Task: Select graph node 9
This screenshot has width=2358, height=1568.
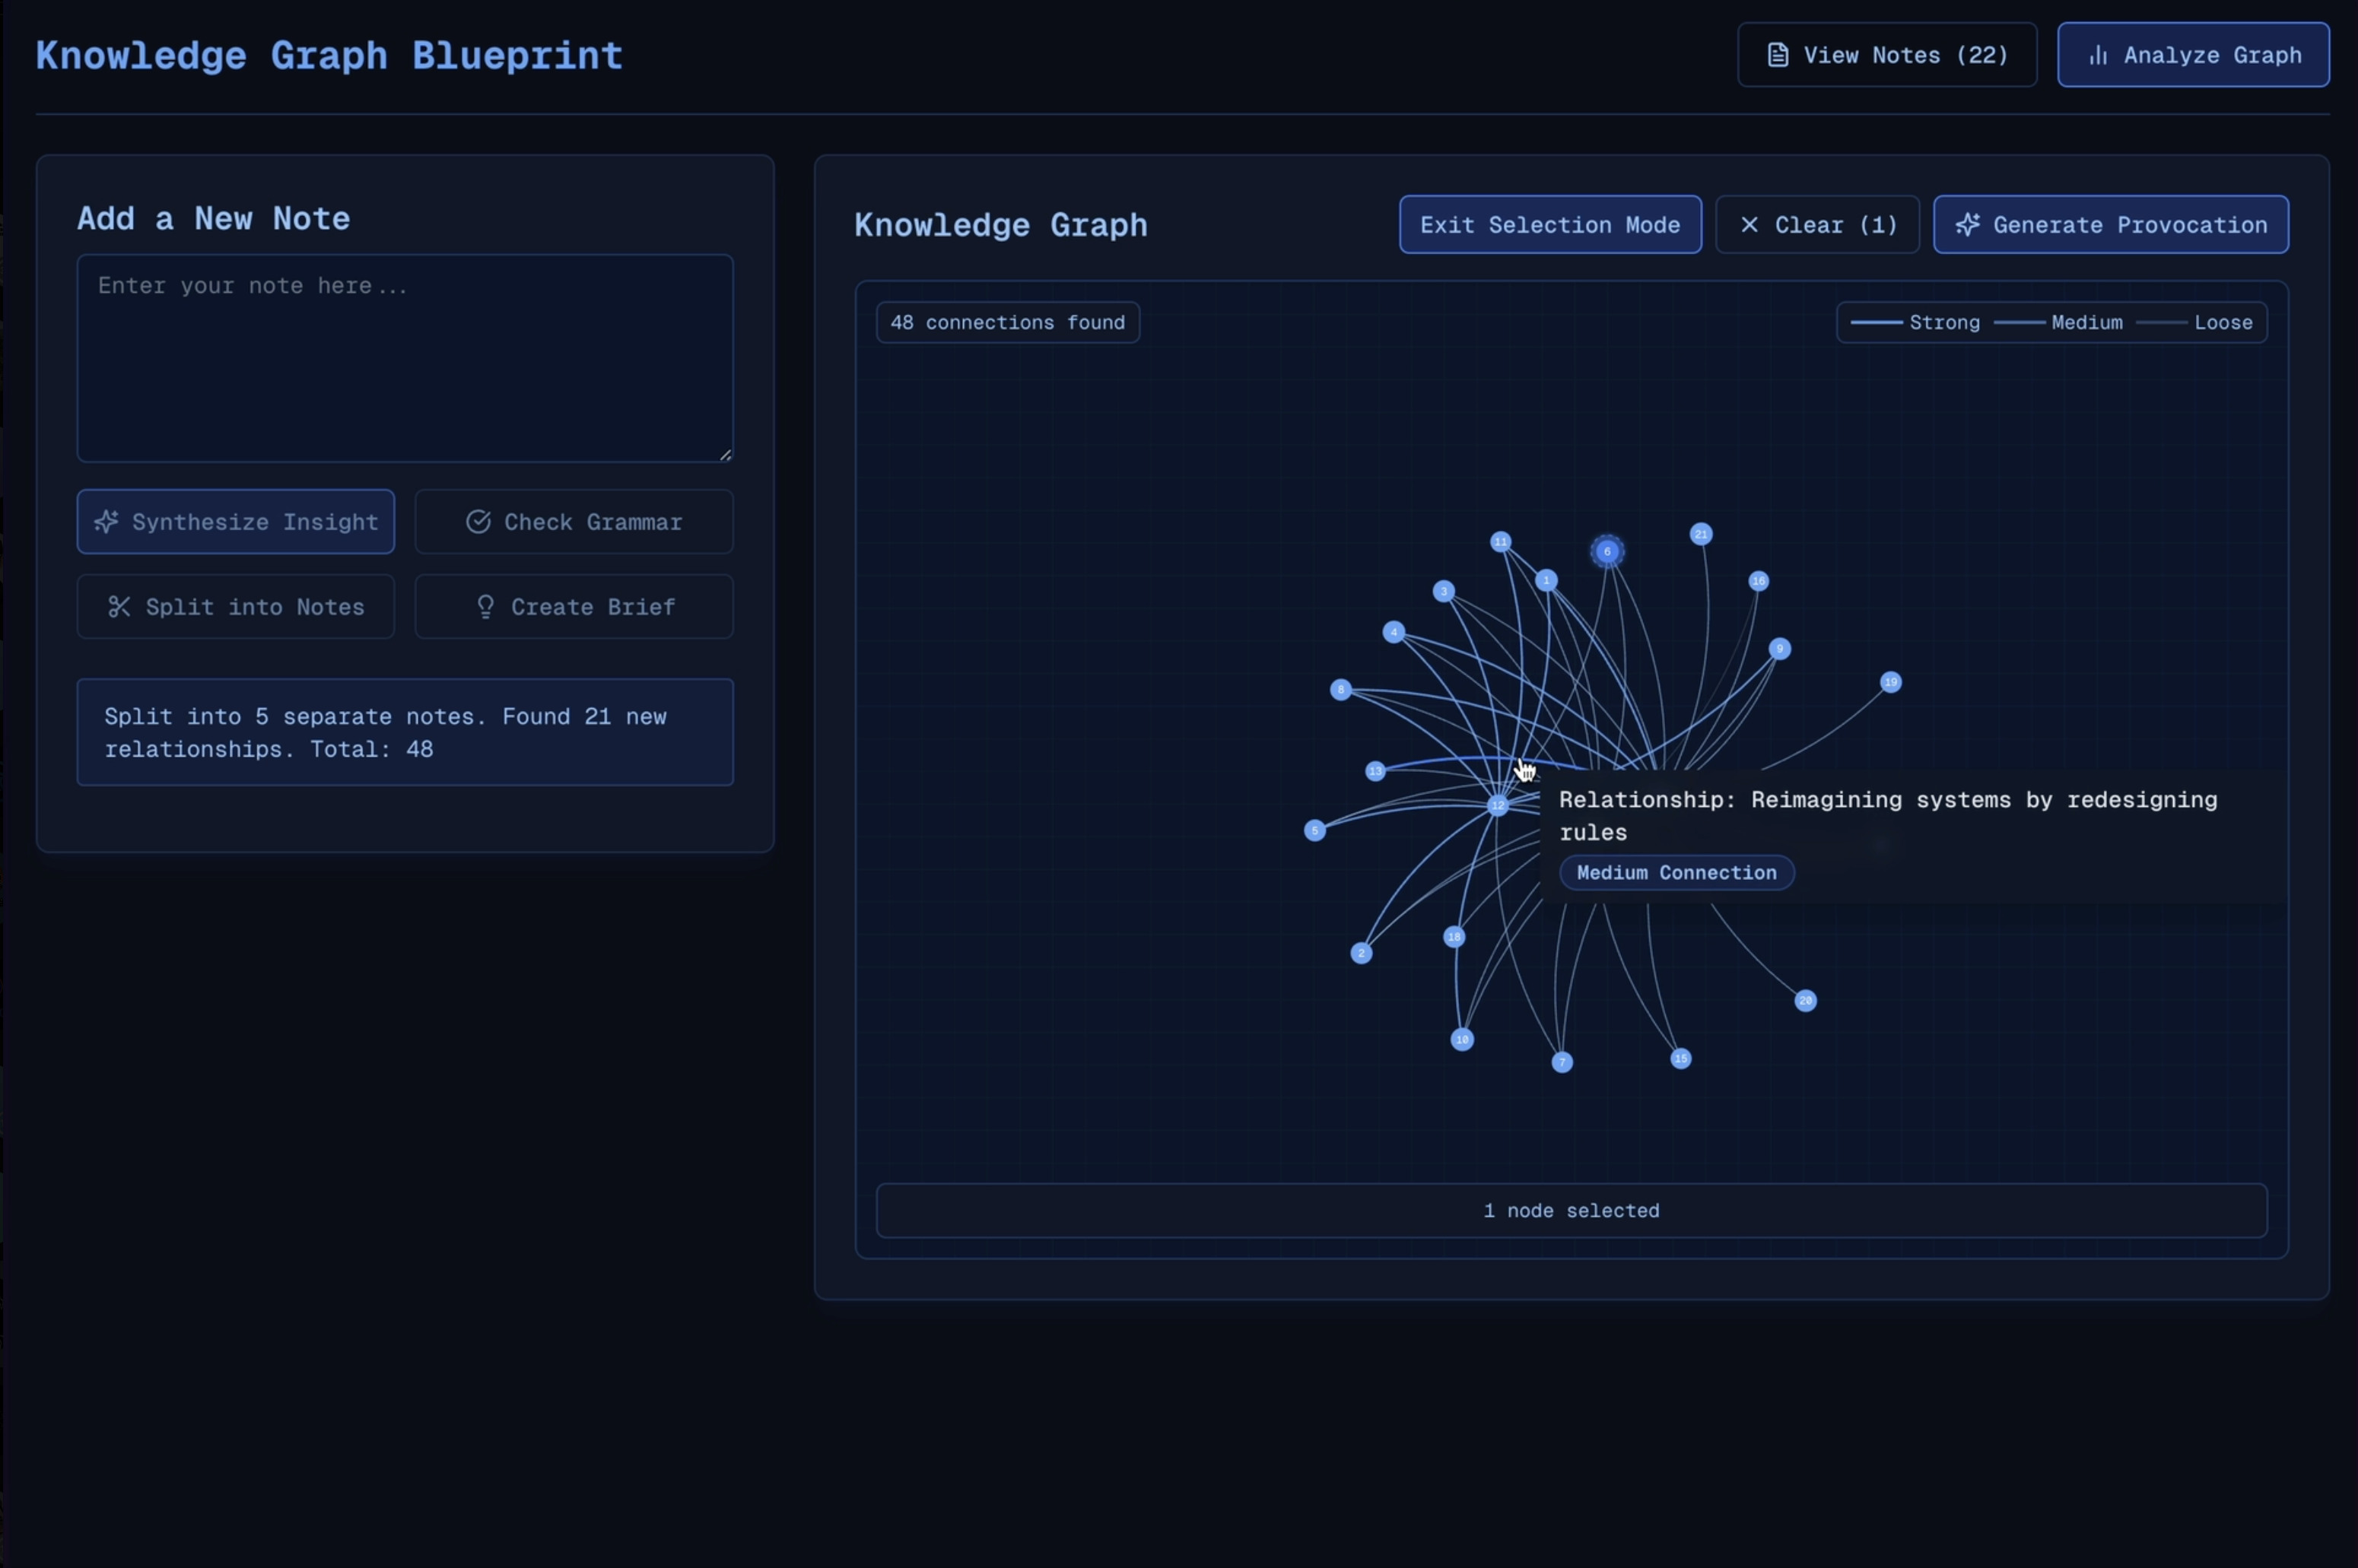Action: (x=1779, y=649)
